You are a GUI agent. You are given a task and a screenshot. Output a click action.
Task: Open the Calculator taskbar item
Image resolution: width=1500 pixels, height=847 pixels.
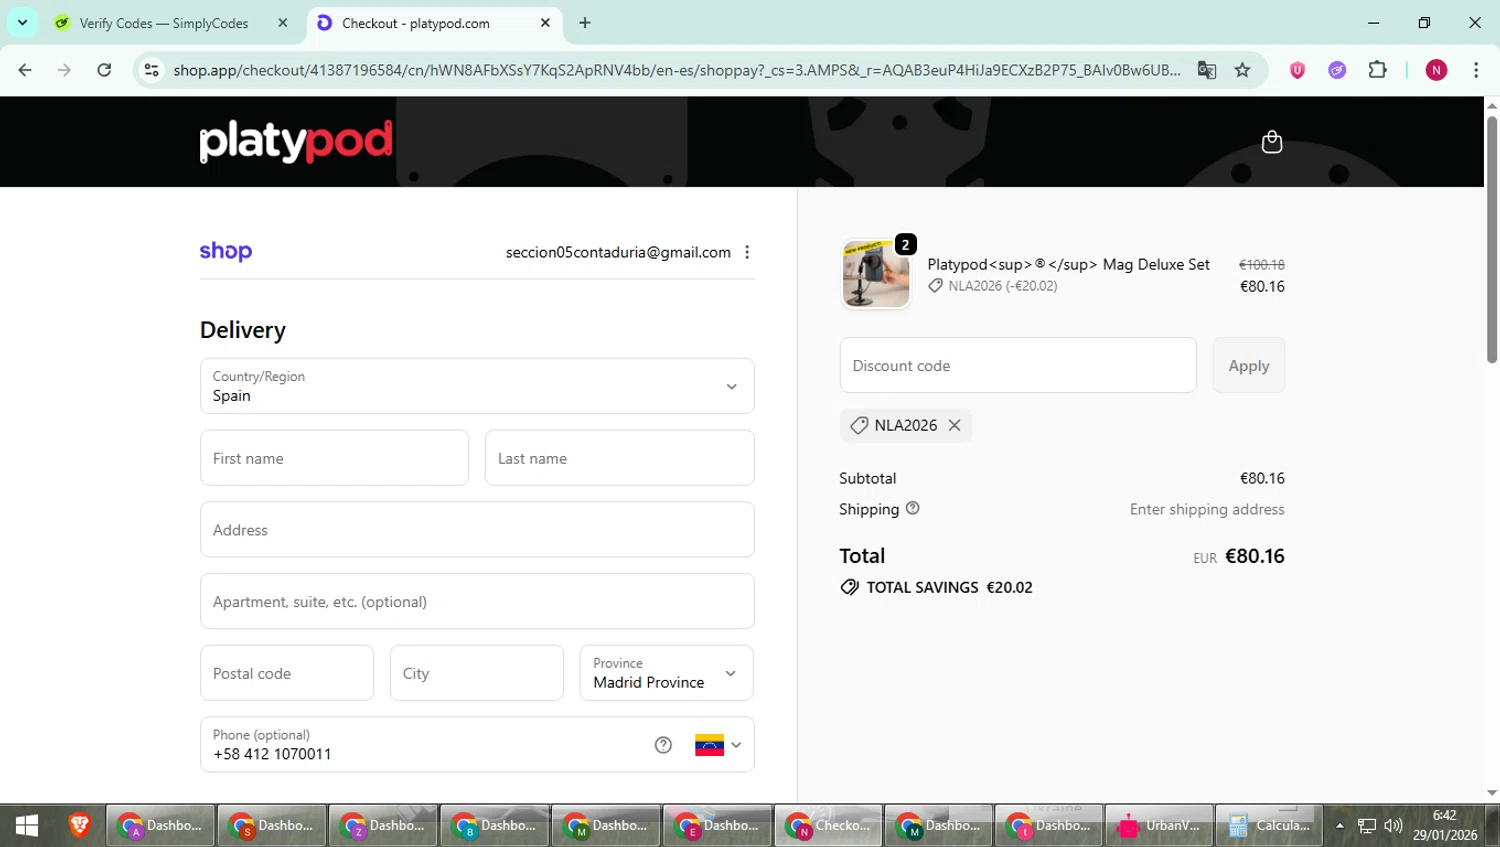1270,825
